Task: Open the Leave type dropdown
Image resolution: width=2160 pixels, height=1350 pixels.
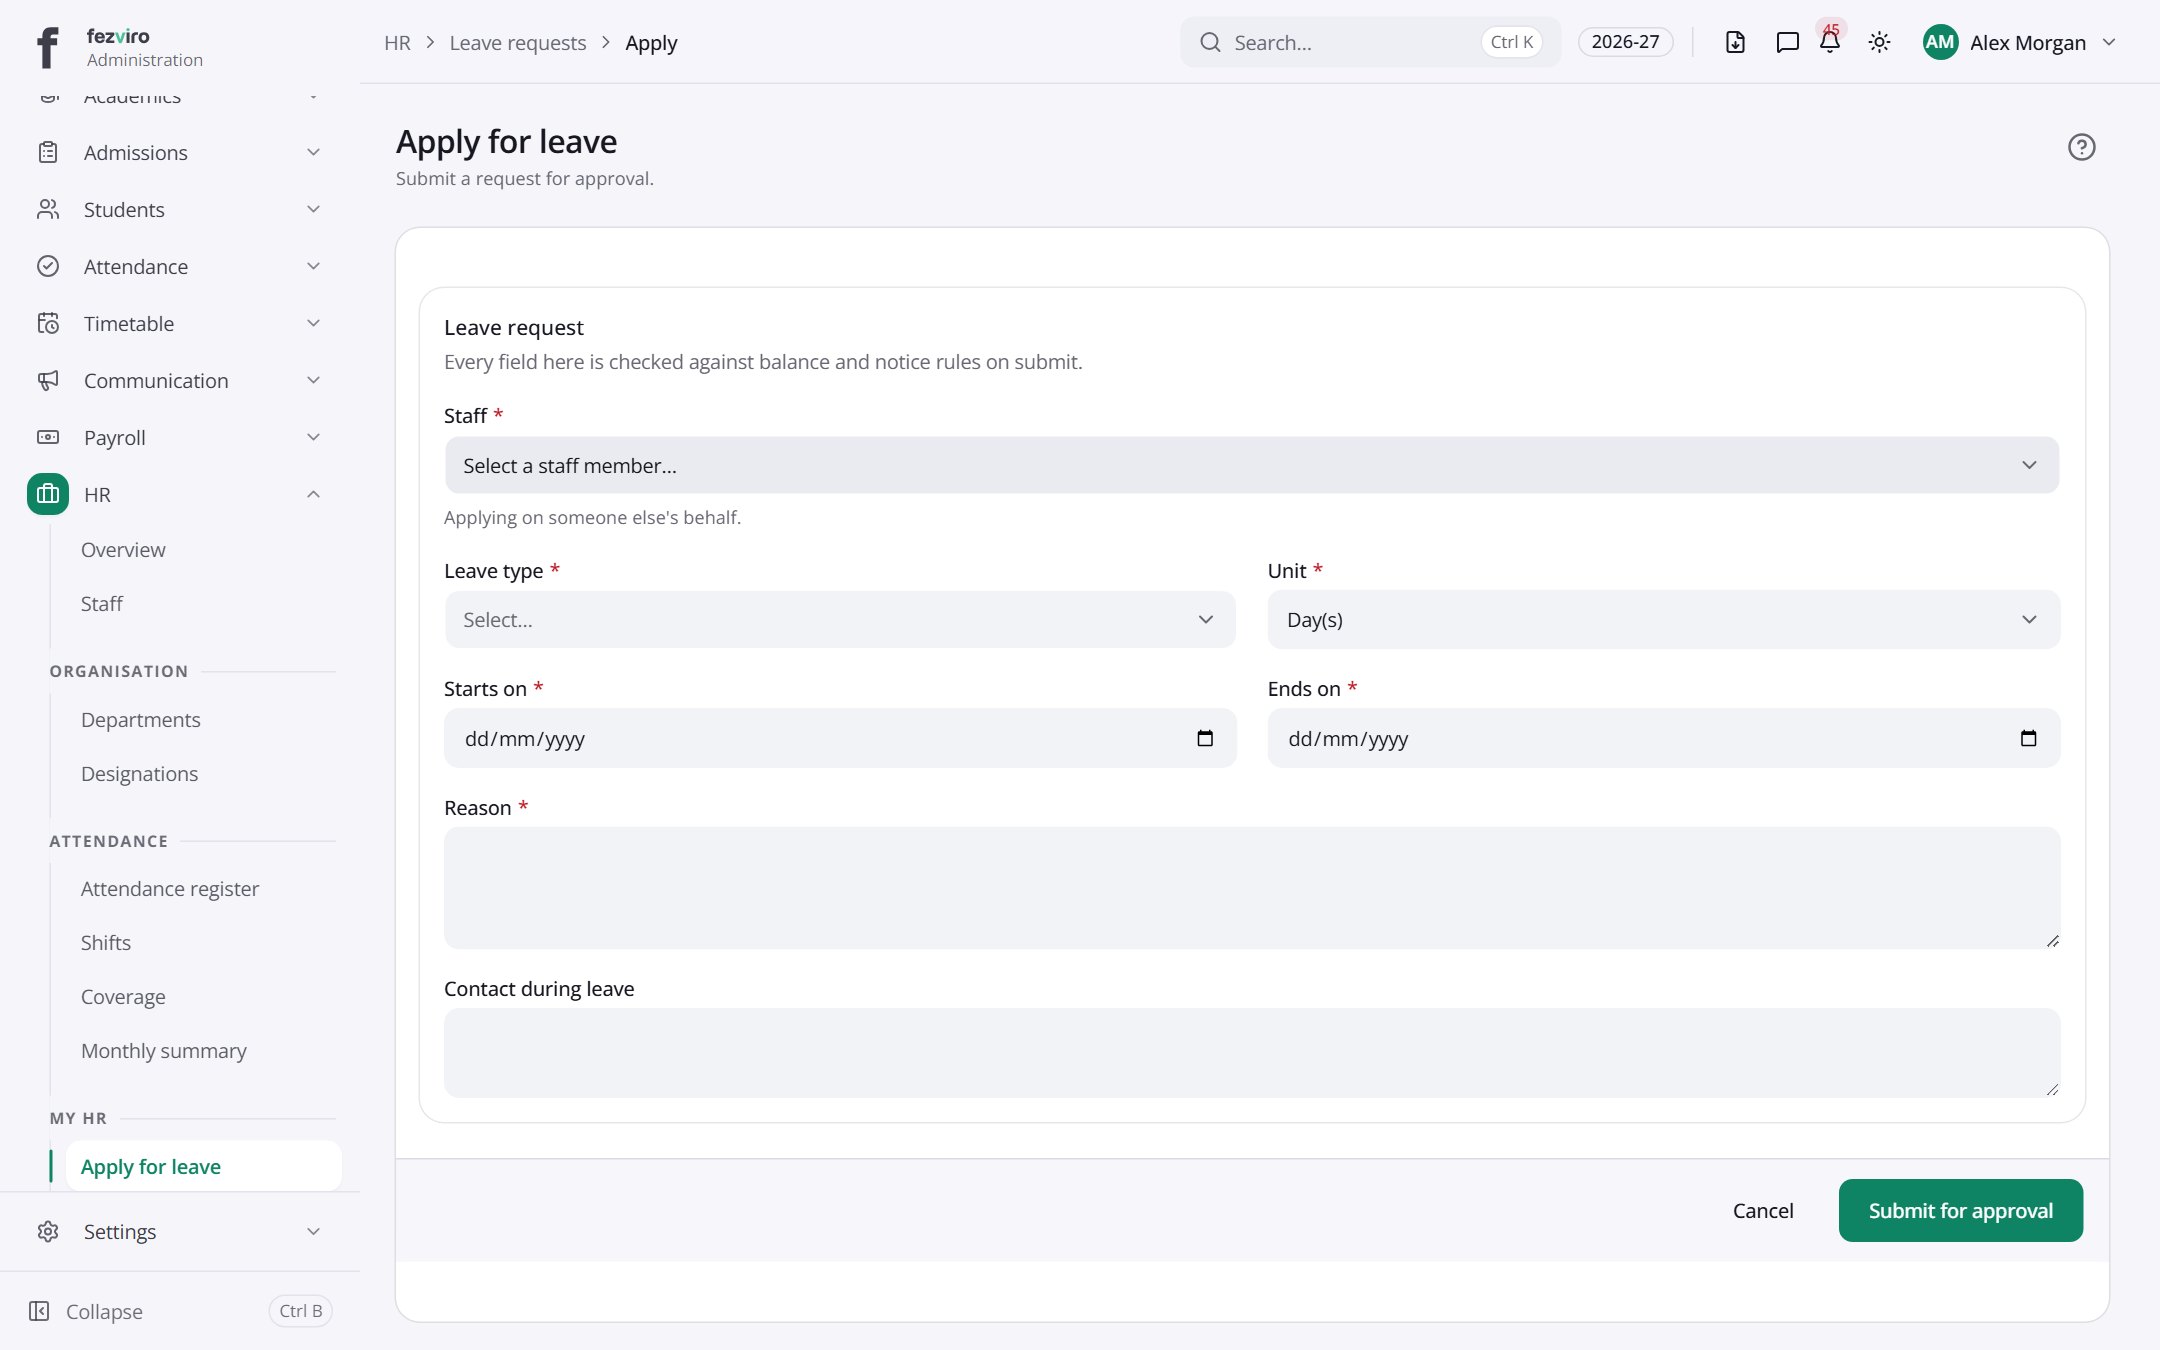Action: point(840,619)
